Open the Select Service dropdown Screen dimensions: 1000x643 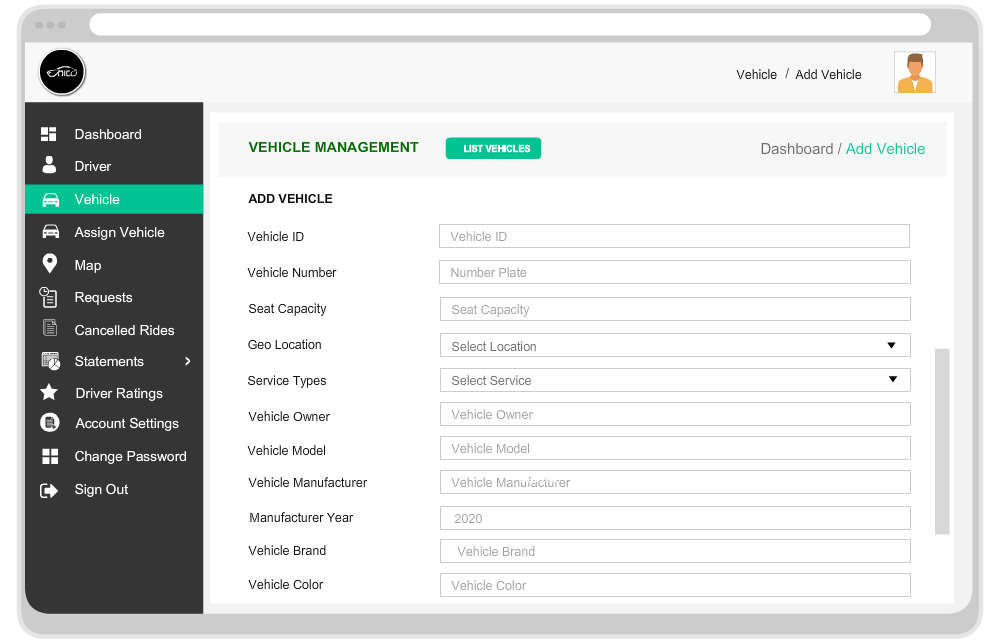pos(675,380)
